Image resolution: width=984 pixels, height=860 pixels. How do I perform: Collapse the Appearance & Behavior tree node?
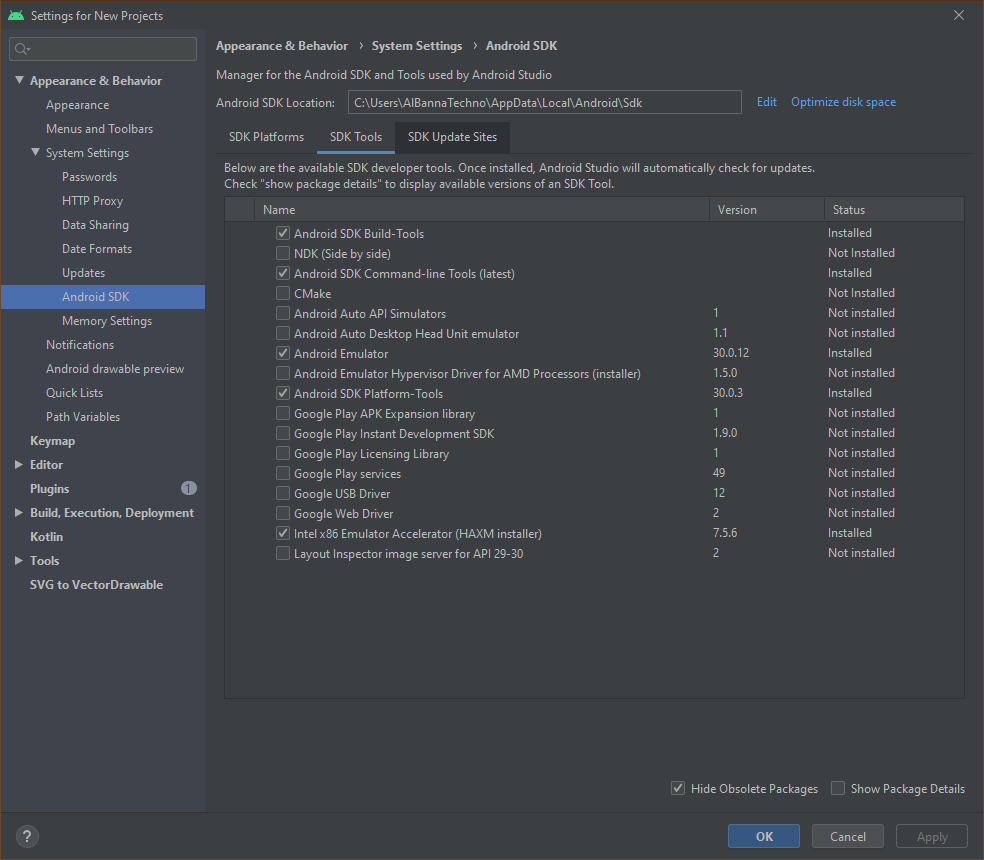(19, 80)
